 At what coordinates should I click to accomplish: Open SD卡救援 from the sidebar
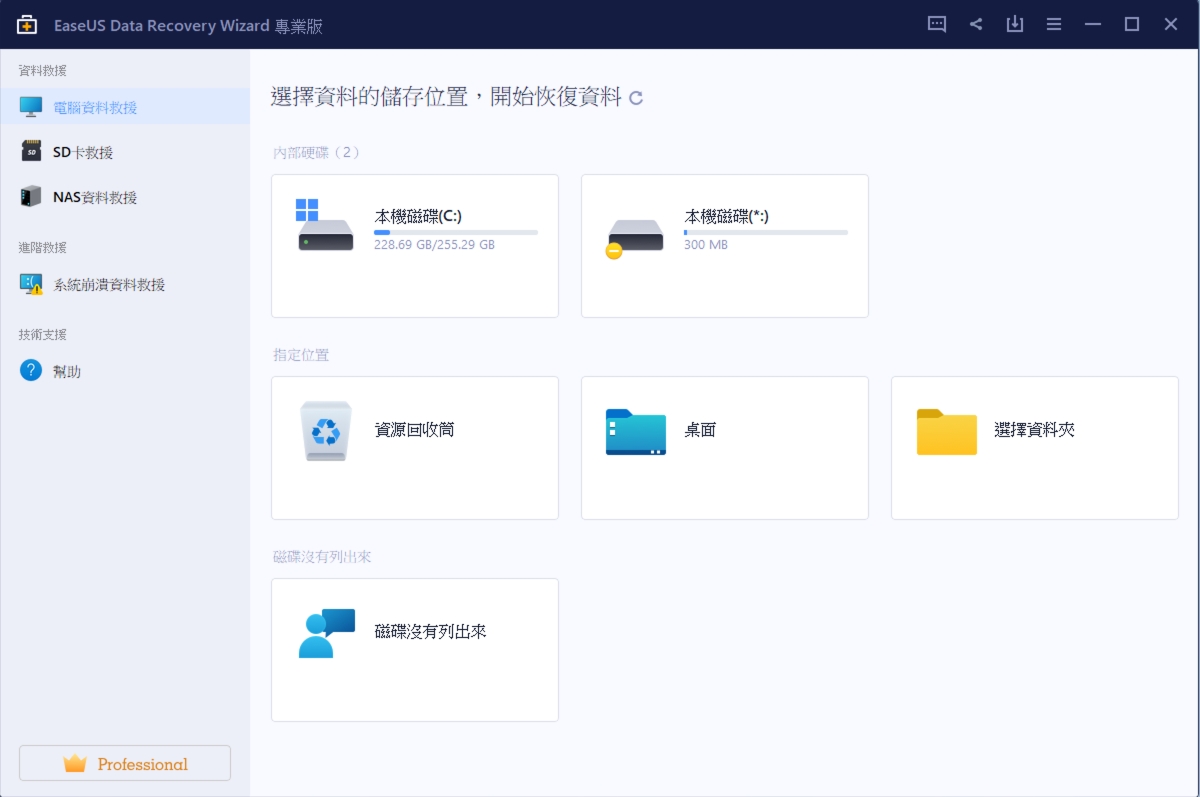(83, 152)
